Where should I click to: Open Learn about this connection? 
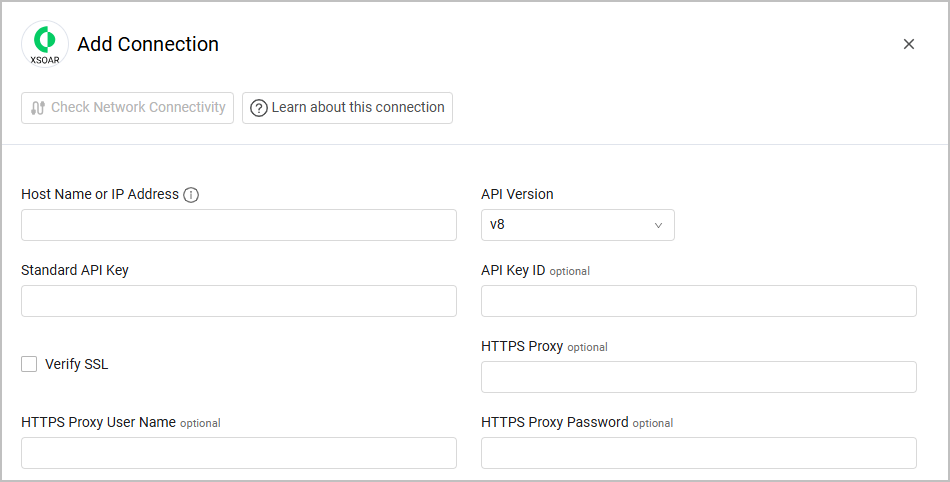coord(347,108)
